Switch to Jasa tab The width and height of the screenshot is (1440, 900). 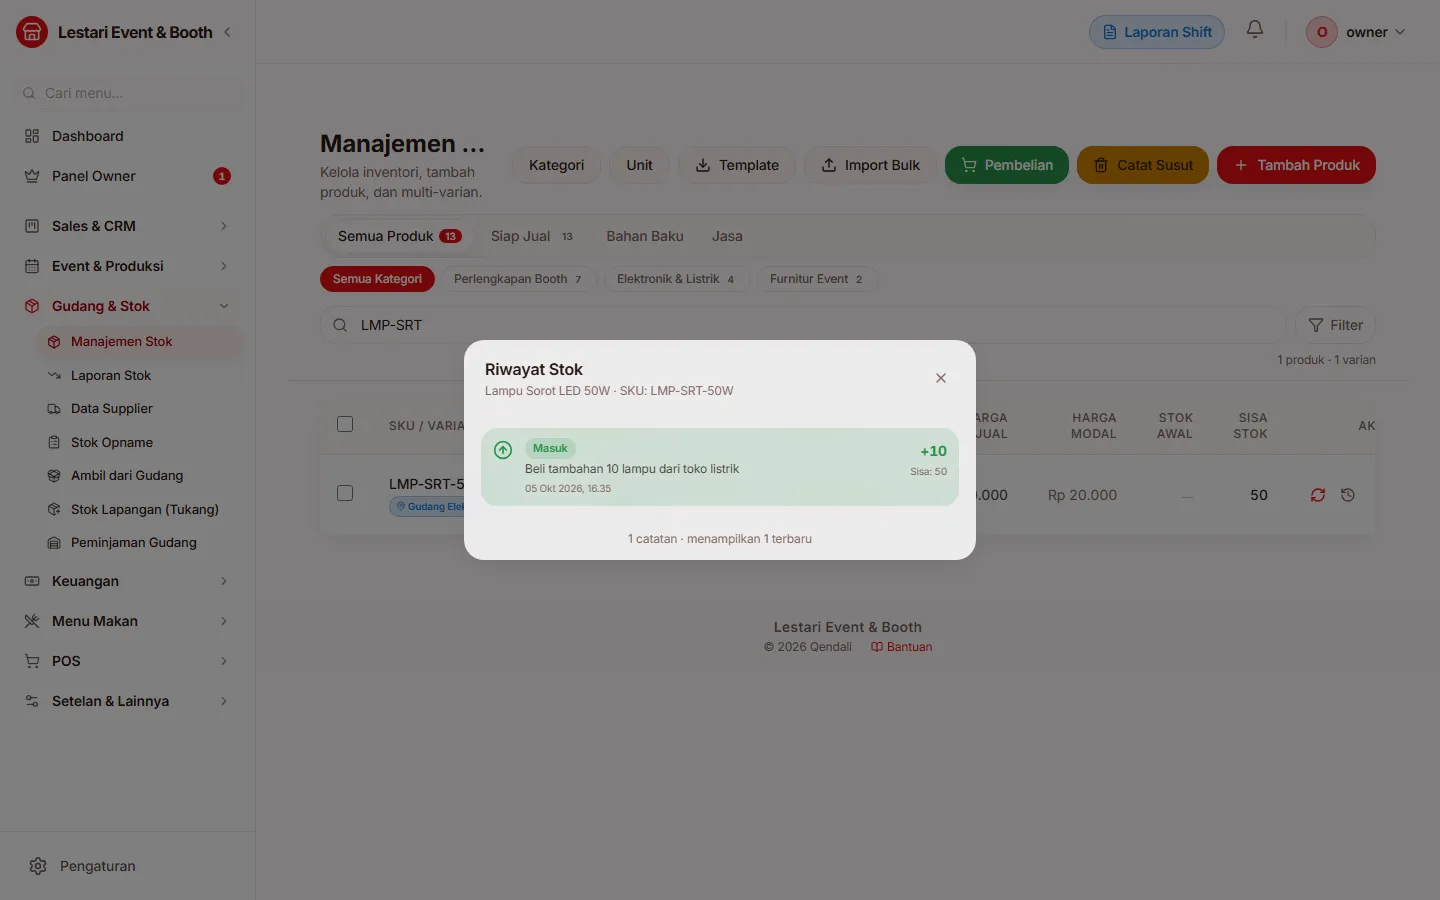pyautogui.click(x=727, y=236)
